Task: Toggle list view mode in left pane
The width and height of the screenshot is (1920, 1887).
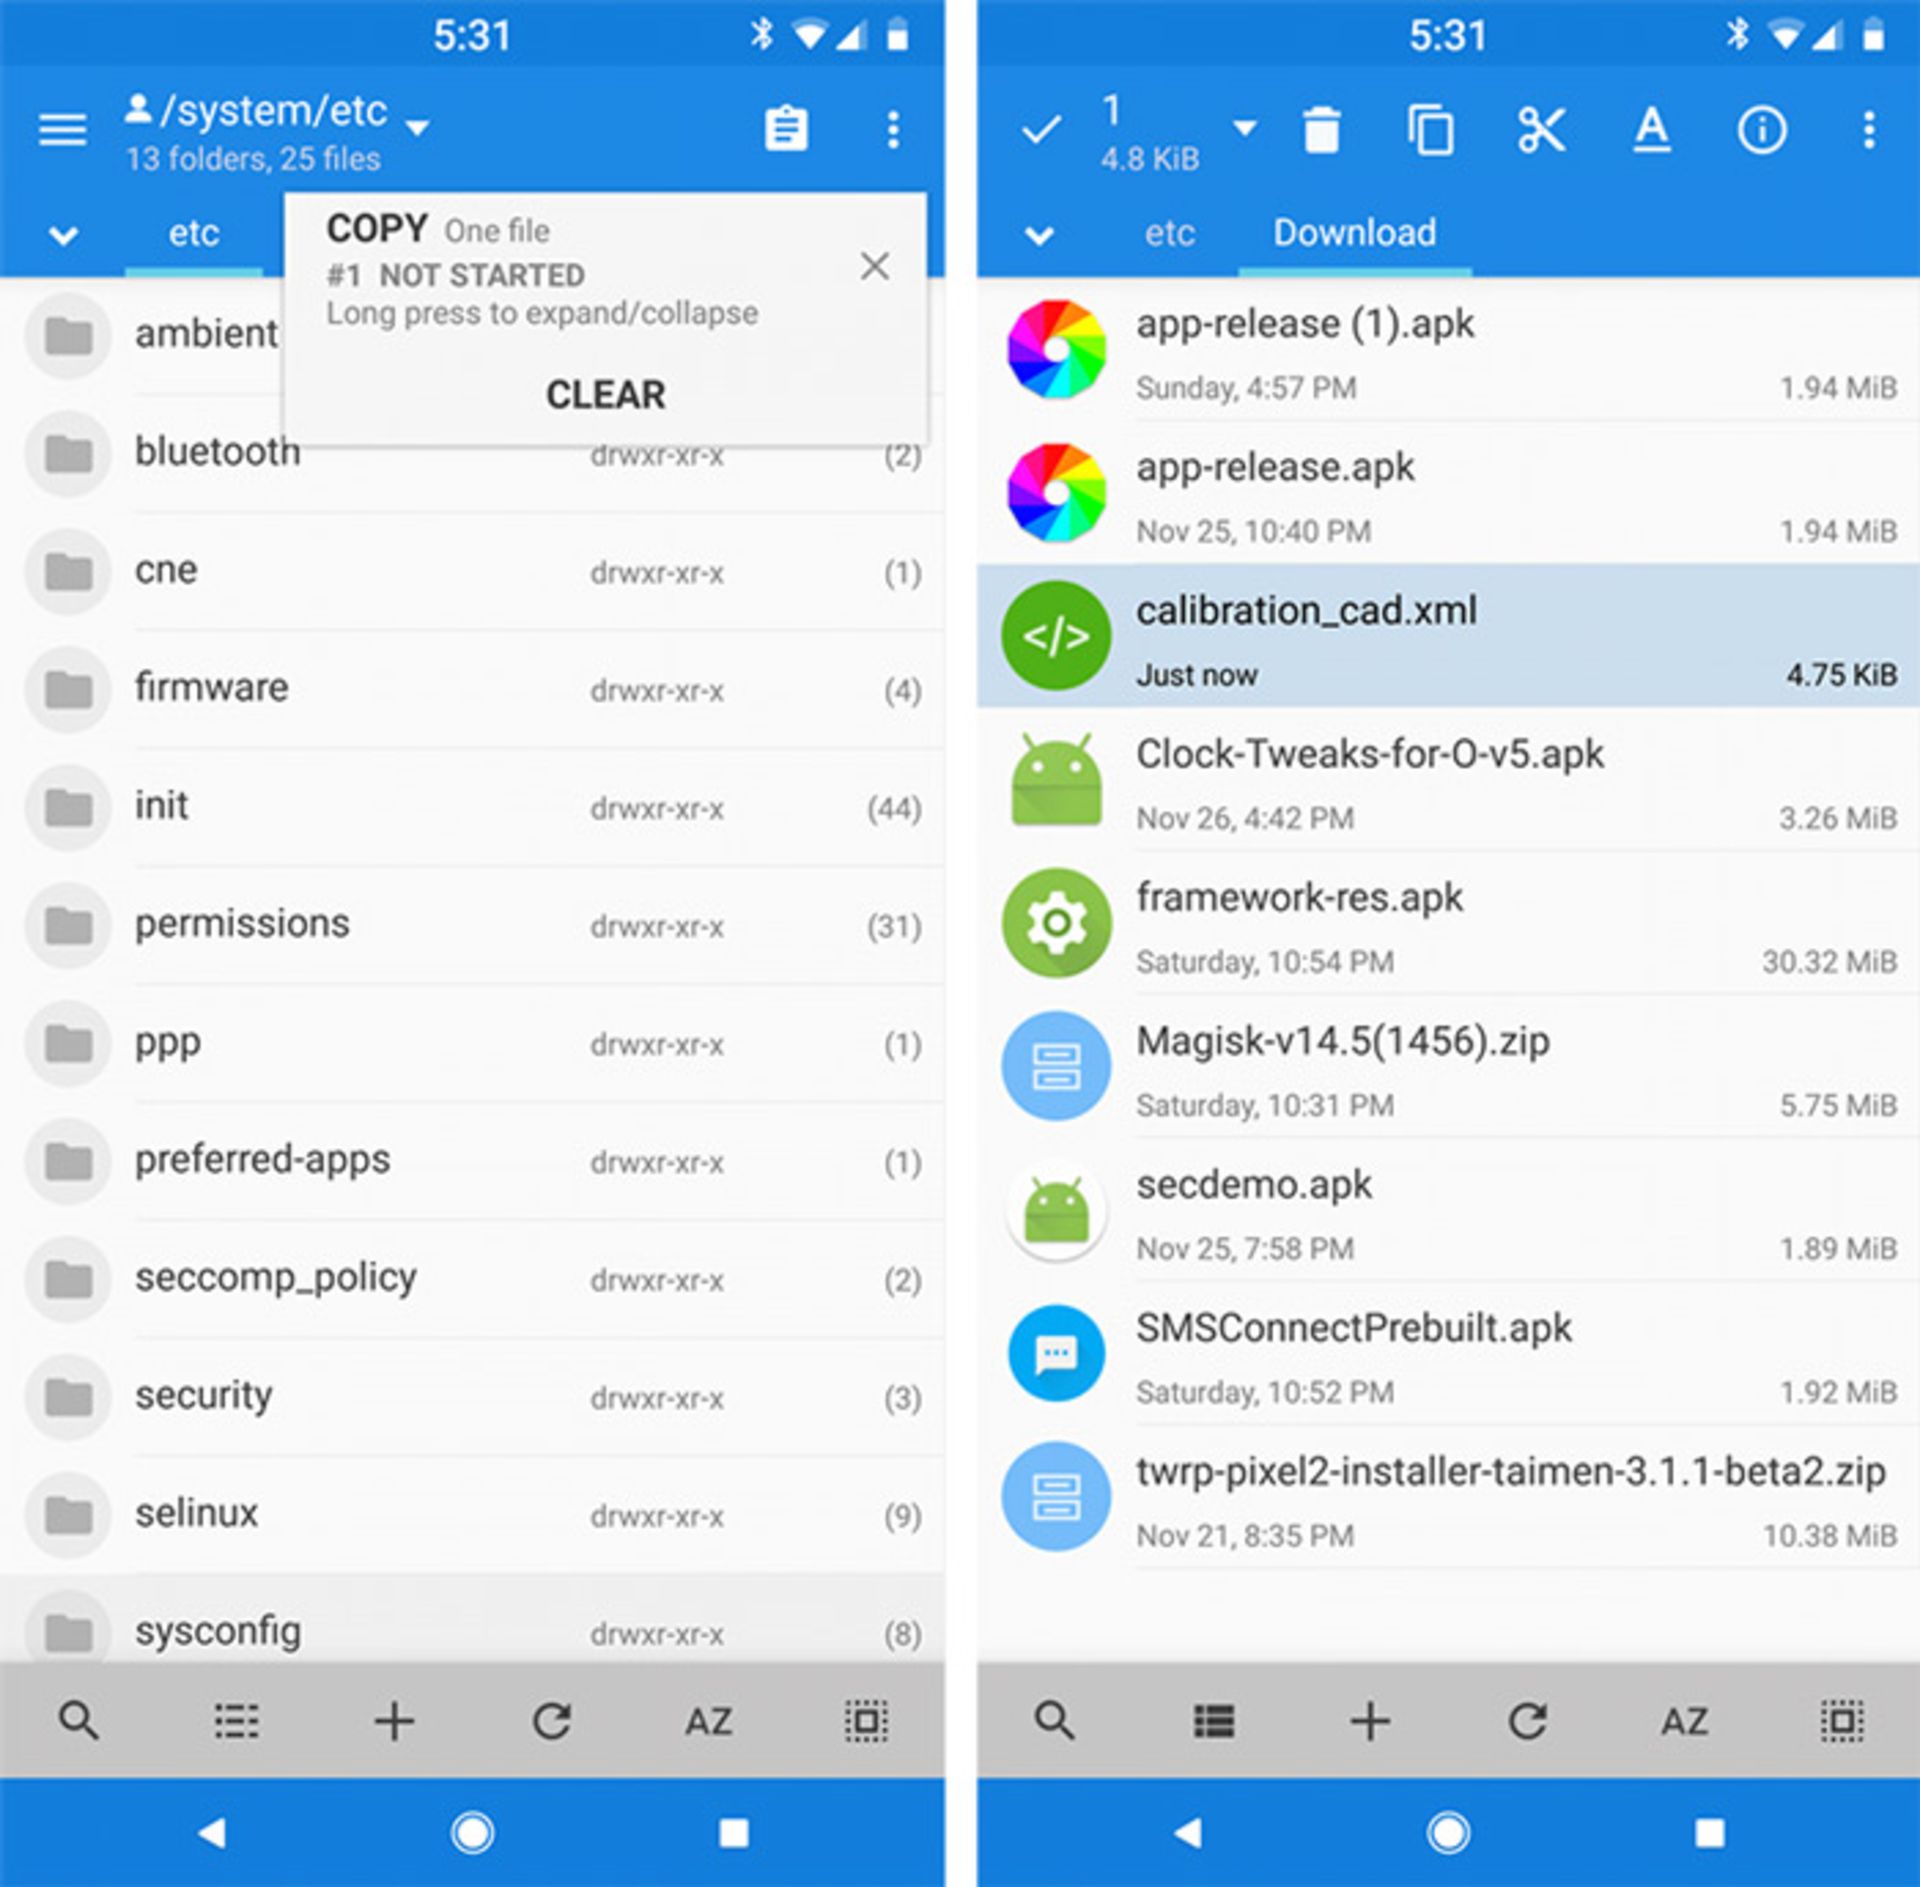Action: tap(236, 1721)
